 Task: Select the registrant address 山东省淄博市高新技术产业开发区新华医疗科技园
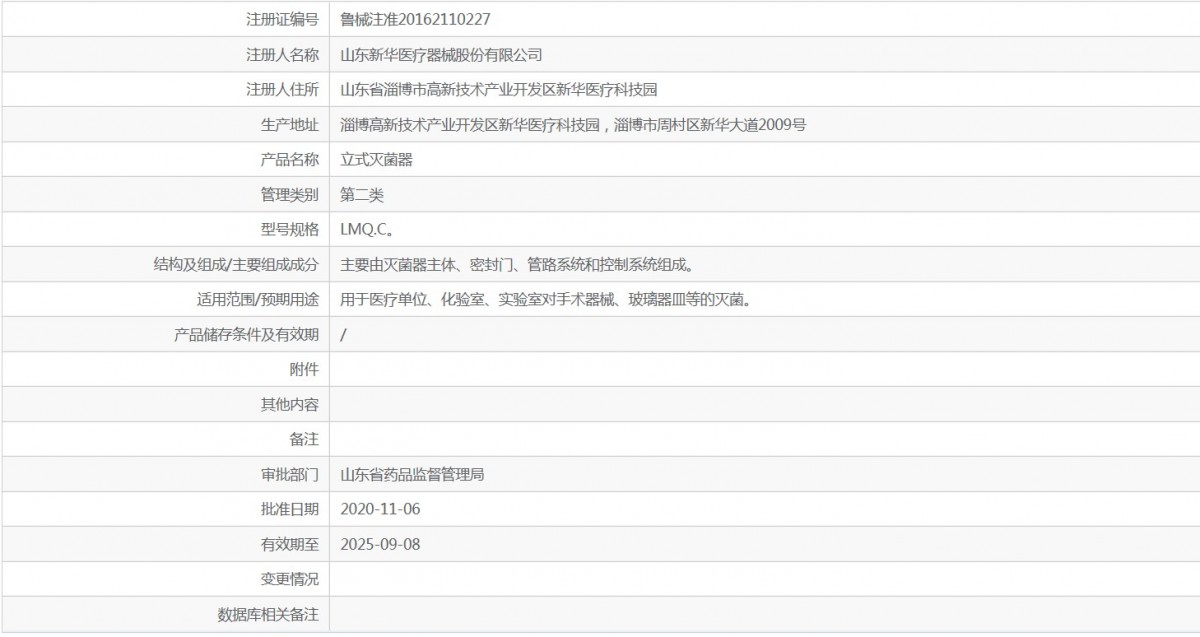[x=499, y=89]
